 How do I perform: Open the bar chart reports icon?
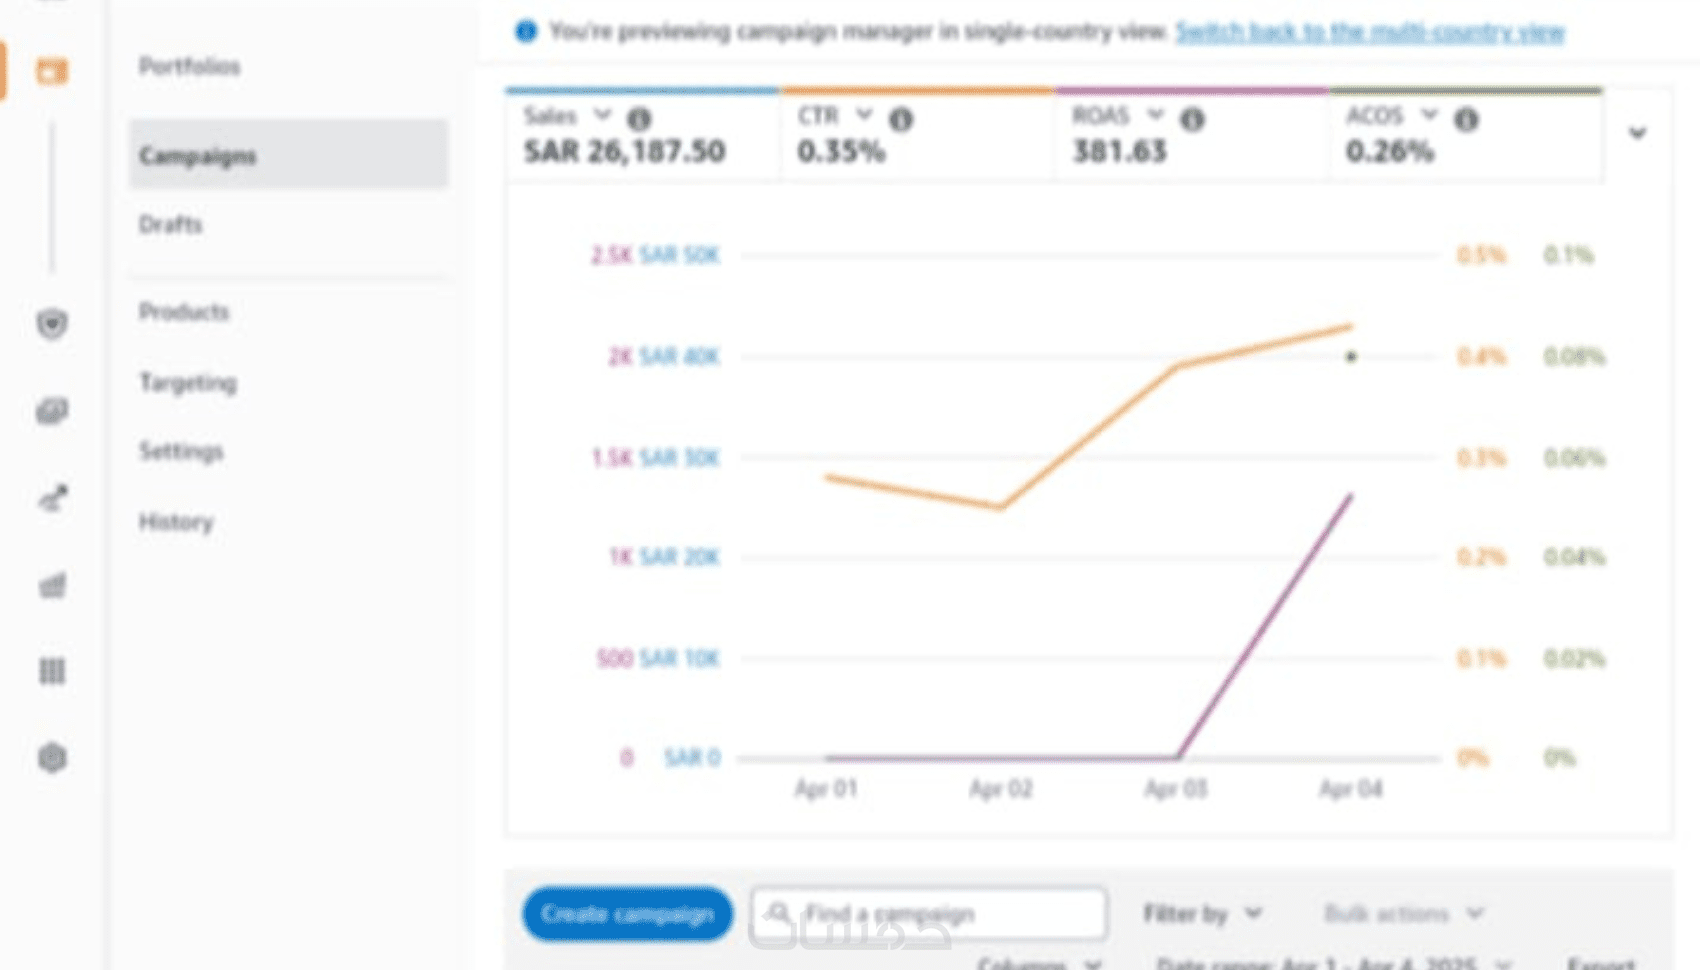[x=52, y=585]
